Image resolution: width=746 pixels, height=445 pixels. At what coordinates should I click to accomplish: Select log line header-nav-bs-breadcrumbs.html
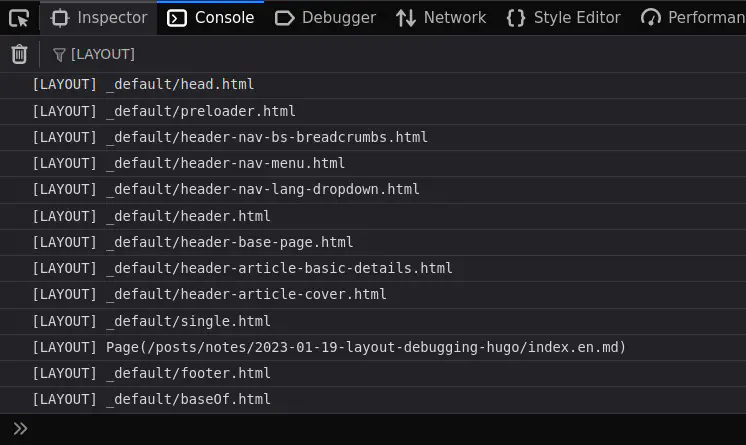click(x=373, y=138)
